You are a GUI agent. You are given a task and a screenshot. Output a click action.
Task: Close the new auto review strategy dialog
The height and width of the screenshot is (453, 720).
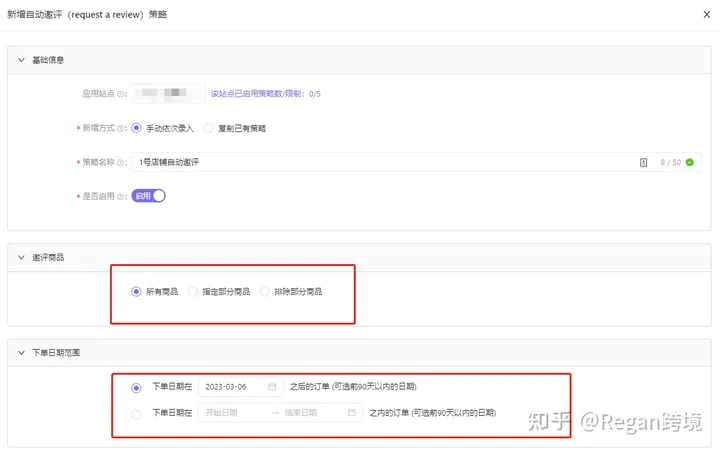(x=706, y=14)
